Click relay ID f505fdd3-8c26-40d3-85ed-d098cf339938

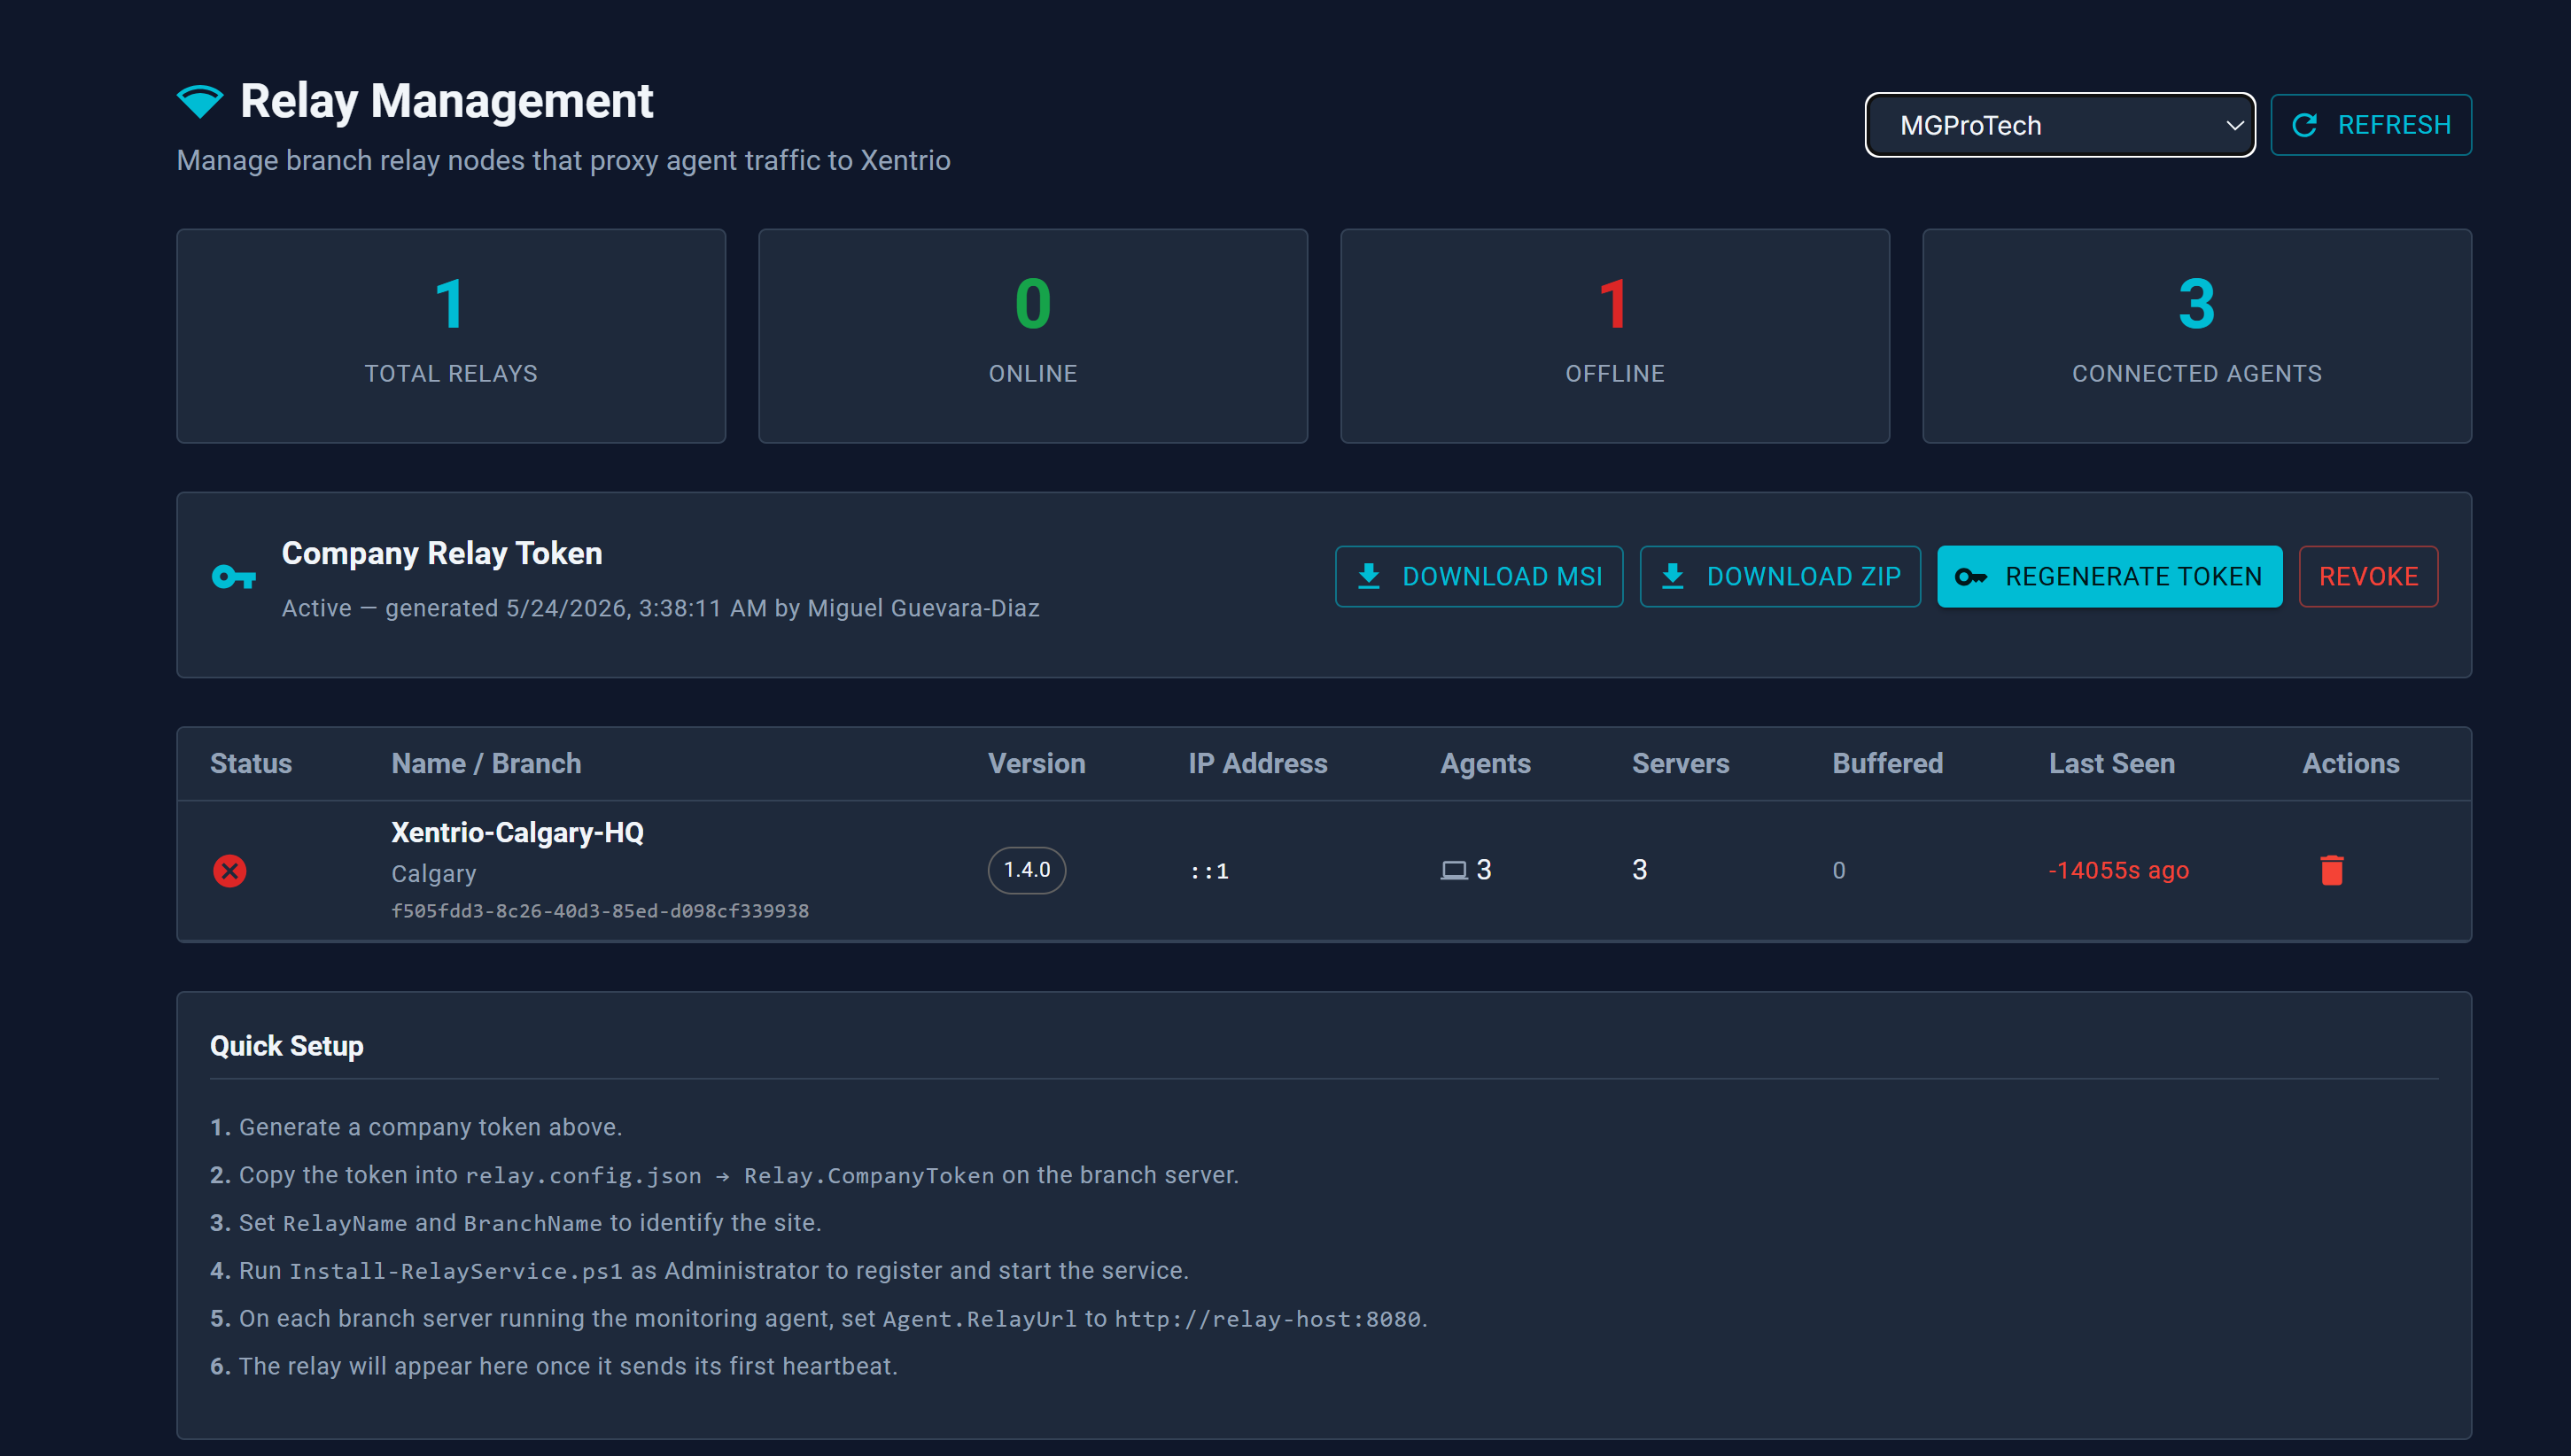600,911
